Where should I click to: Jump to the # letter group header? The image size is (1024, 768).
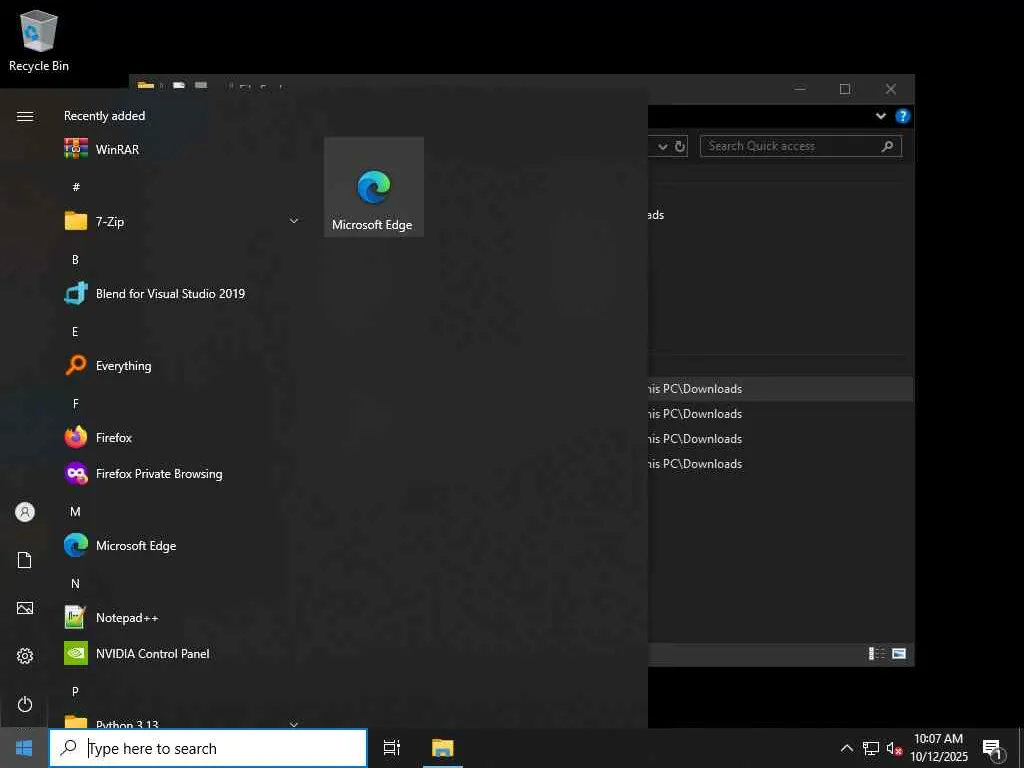pos(76,187)
